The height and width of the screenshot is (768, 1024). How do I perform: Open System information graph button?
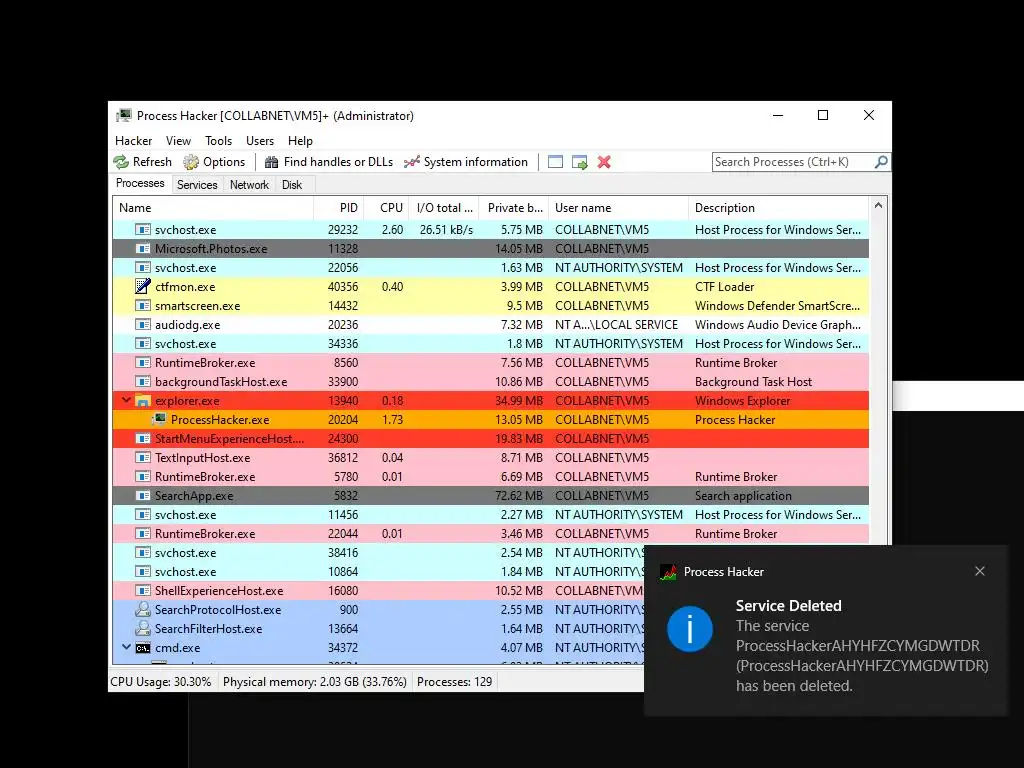pyautogui.click(x=466, y=162)
